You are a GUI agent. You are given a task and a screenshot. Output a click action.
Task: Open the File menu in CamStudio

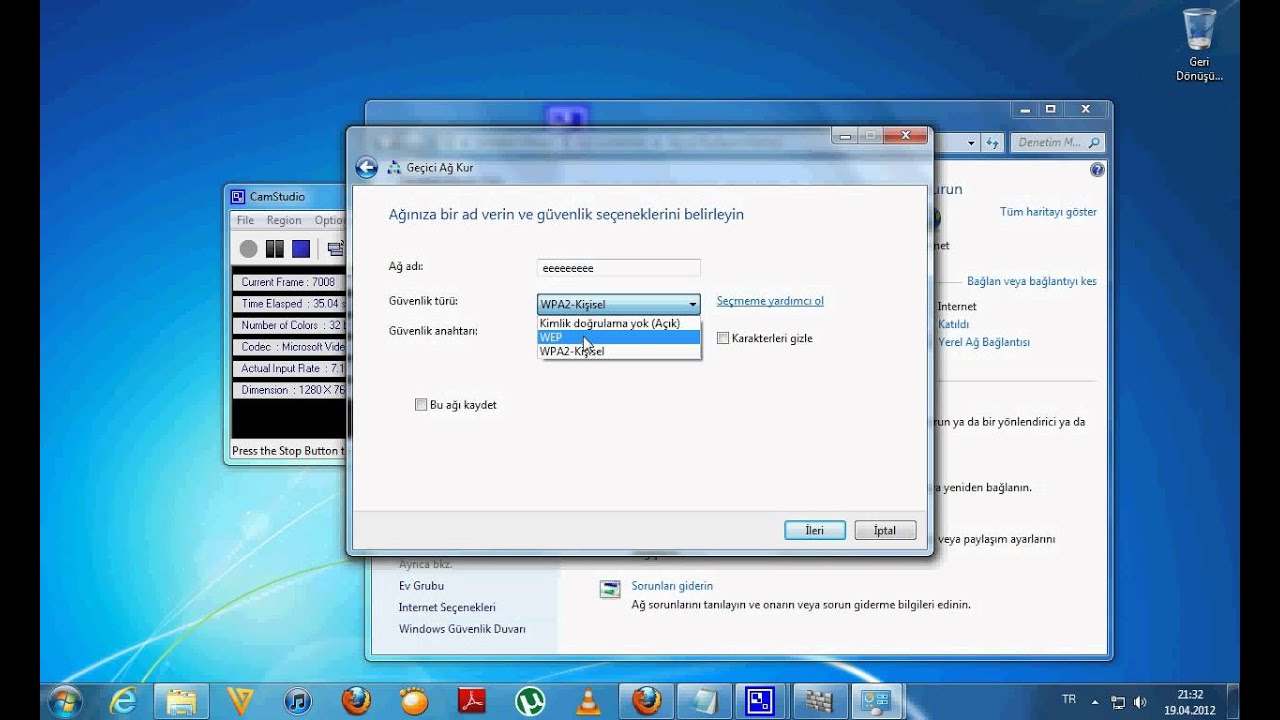pos(245,220)
